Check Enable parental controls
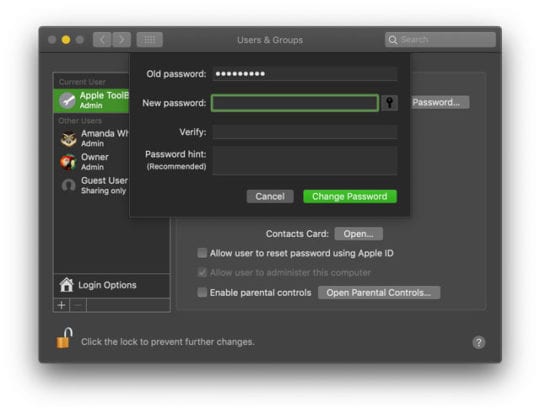The height and width of the screenshot is (414, 540). [x=202, y=292]
